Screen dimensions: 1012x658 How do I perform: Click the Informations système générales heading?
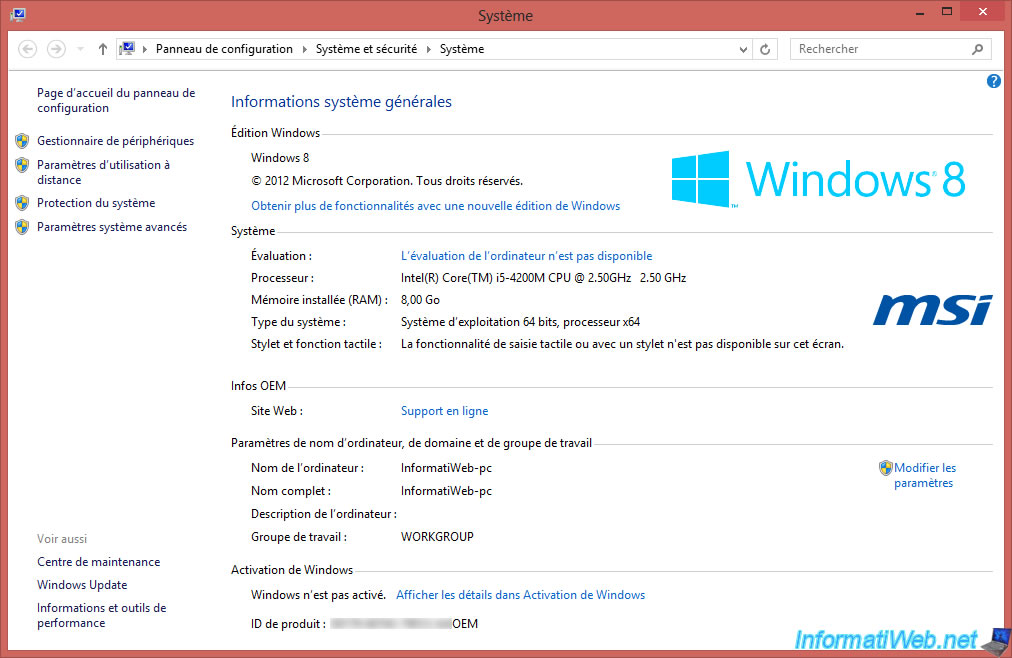click(341, 102)
